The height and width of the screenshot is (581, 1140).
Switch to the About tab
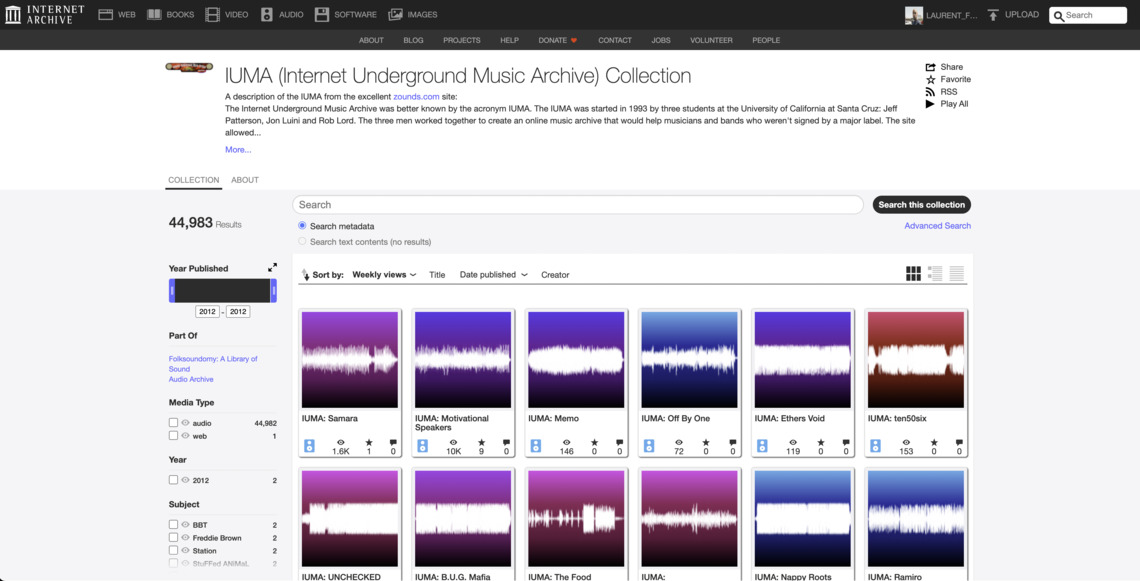(245, 180)
